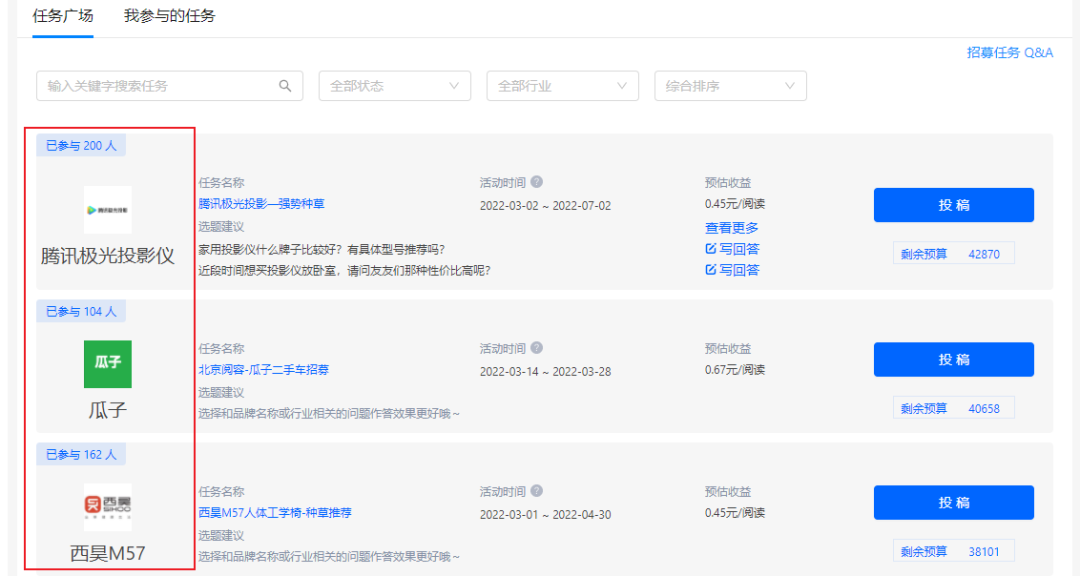Expand the 全部行业 dropdown
This screenshot has height=576, width=1080.
(x=563, y=86)
